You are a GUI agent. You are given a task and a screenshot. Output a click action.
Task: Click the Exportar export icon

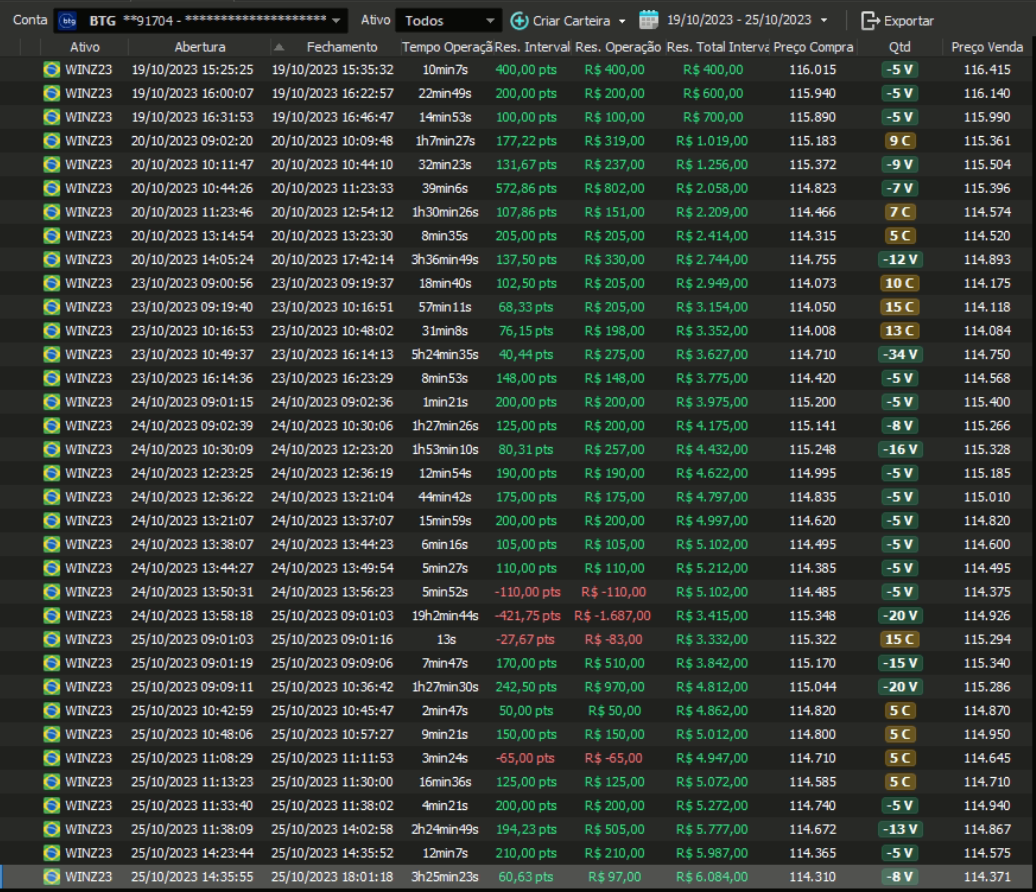(x=870, y=20)
